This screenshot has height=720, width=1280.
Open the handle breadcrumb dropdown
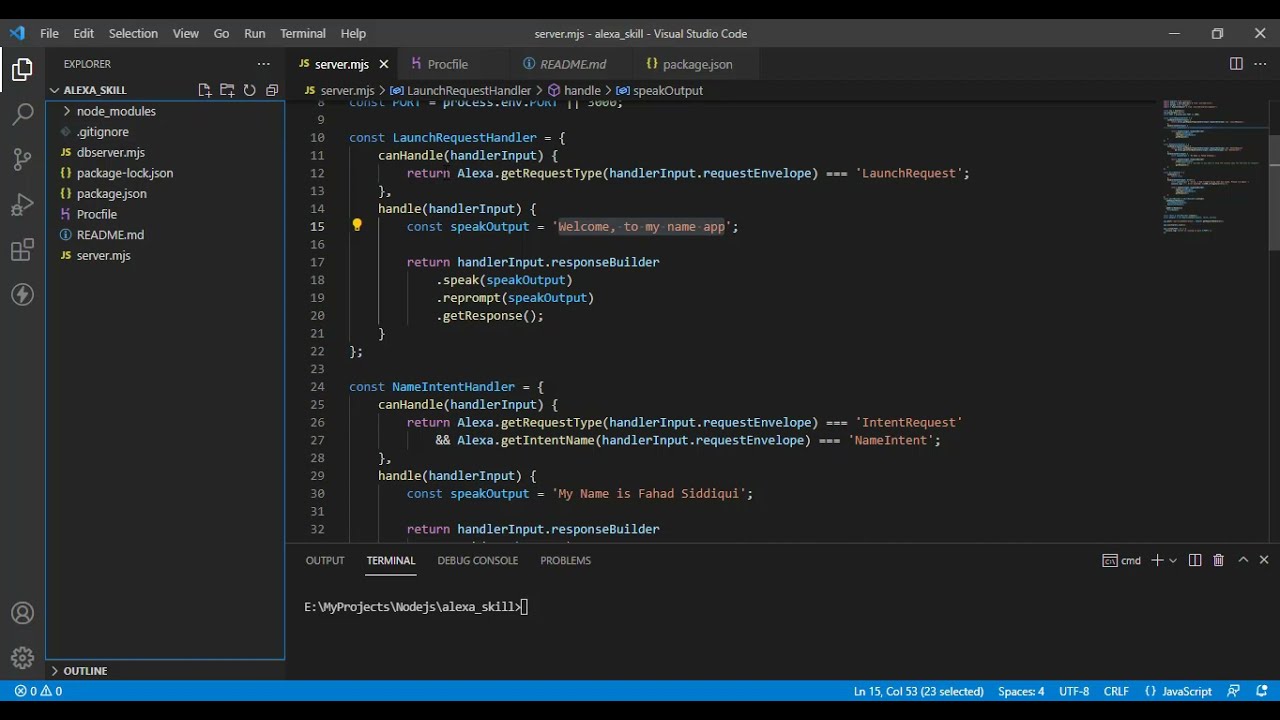574,90
